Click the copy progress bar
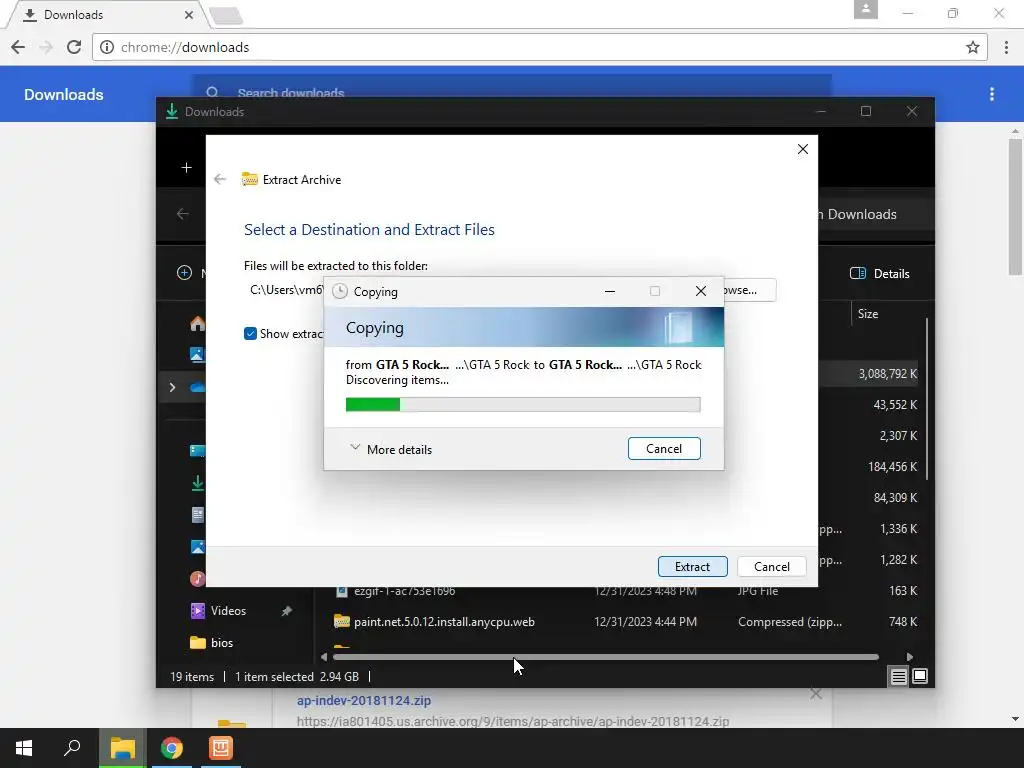 [522, 405]
